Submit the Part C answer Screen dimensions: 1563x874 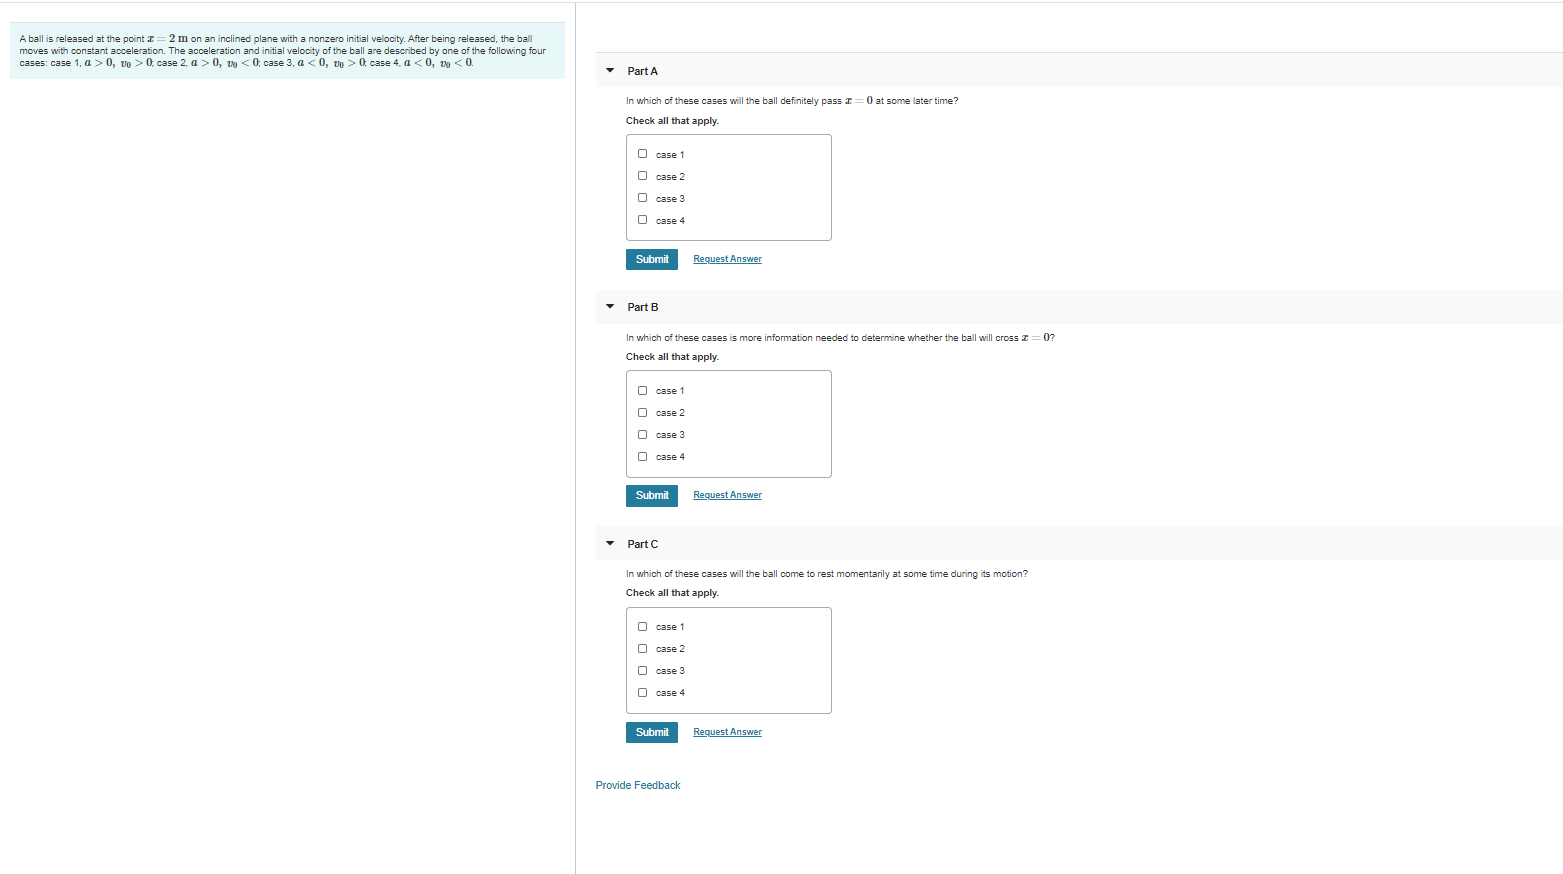pos(652,732)
